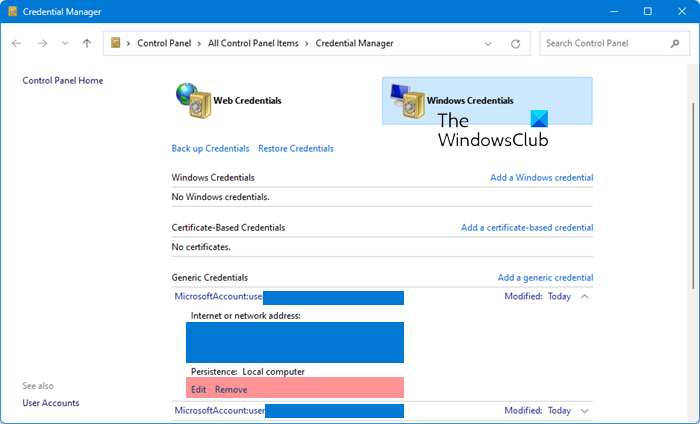Screen dimensions: 700x424
Task: Minimize the Credential Manager window
Action: pos(614,12)
